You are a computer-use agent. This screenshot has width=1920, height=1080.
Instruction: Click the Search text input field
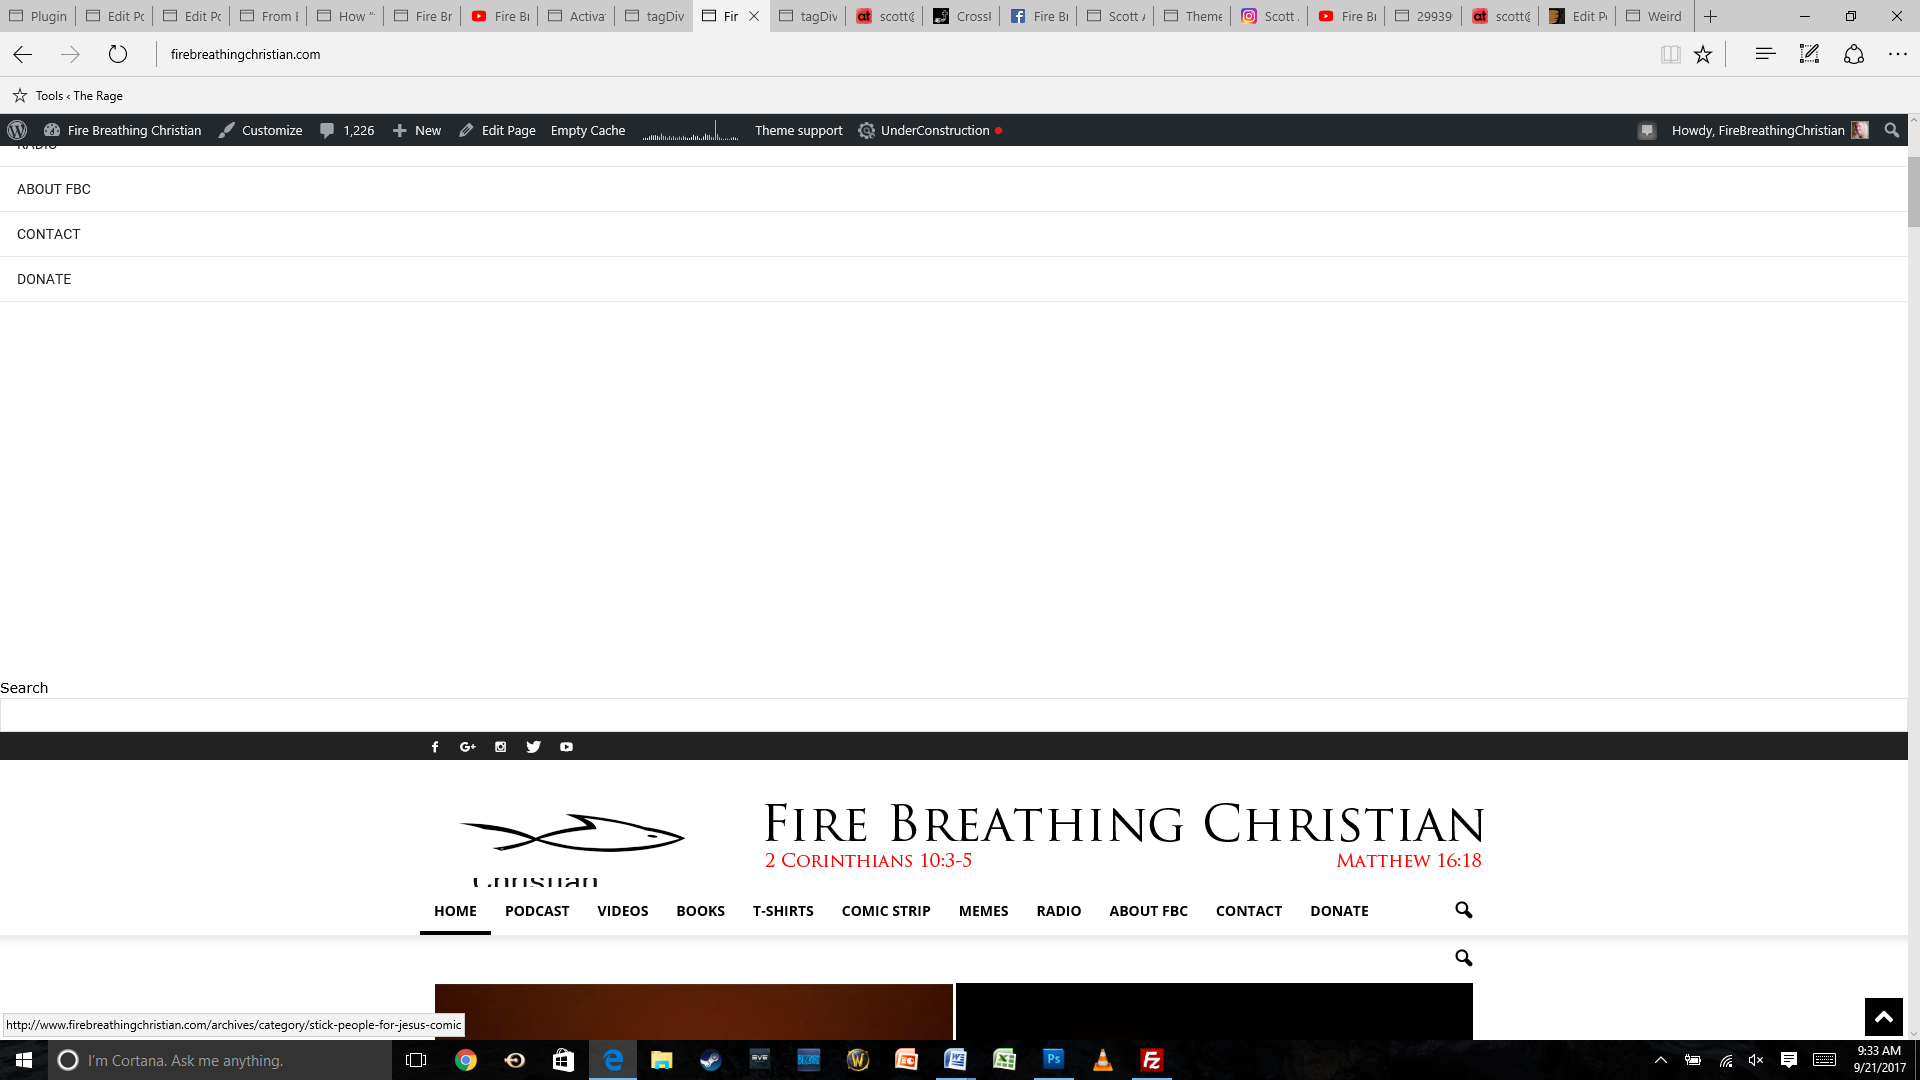(954, 715)
